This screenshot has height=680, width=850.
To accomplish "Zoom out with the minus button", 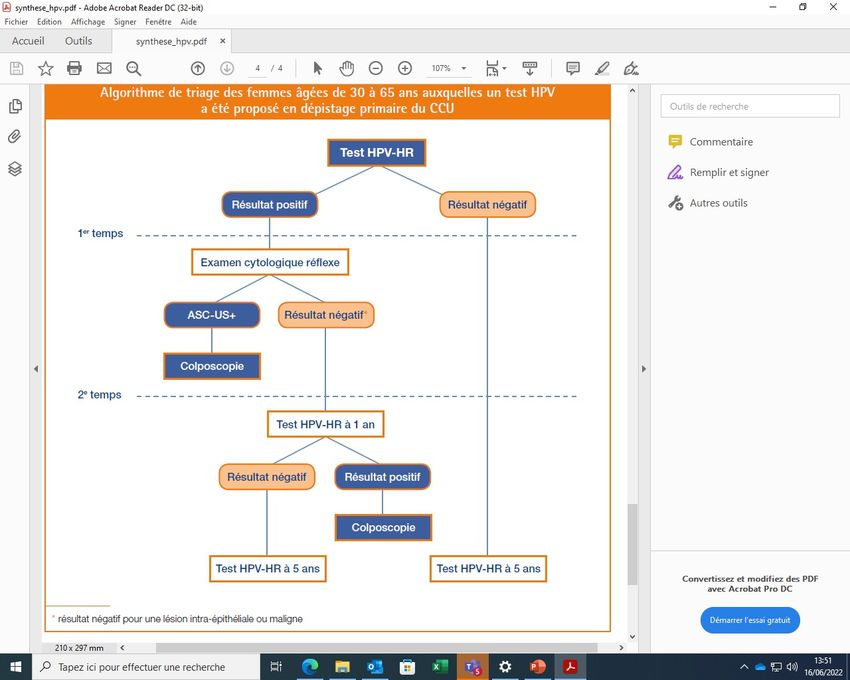I will (x=375, y=68).
